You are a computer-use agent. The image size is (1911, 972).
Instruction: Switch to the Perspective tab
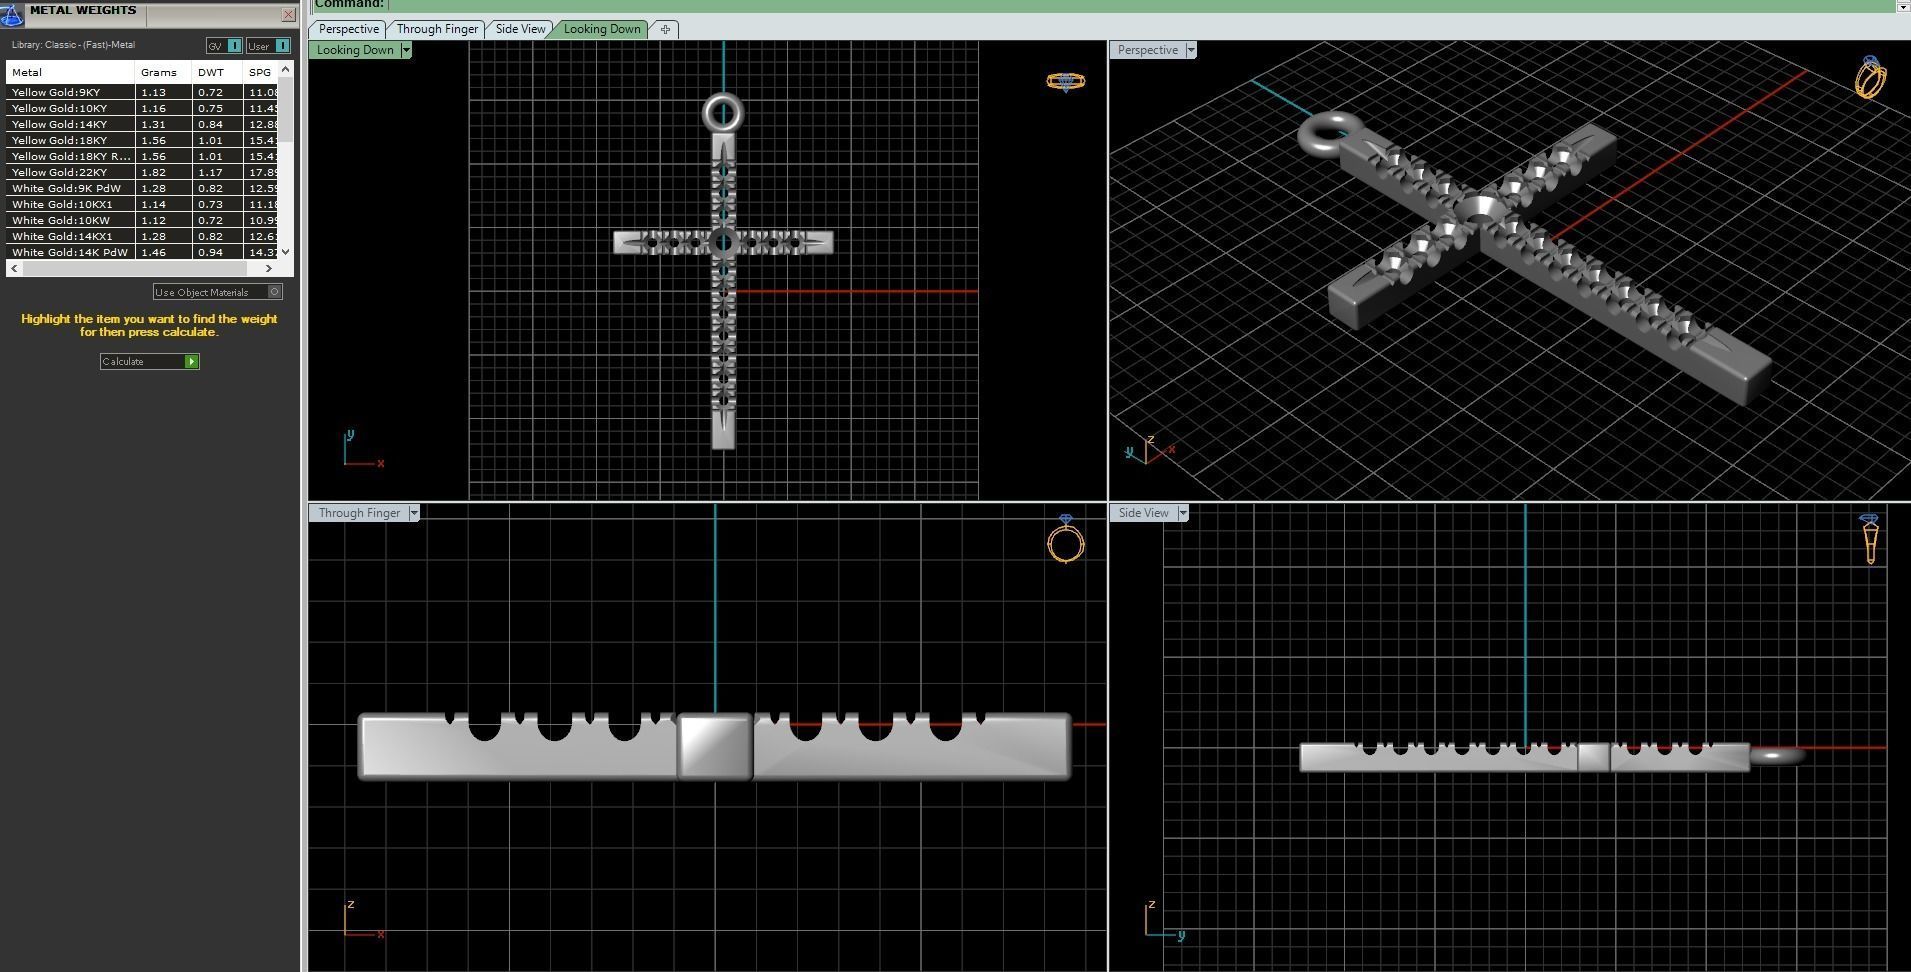click(x=348, y=29)
